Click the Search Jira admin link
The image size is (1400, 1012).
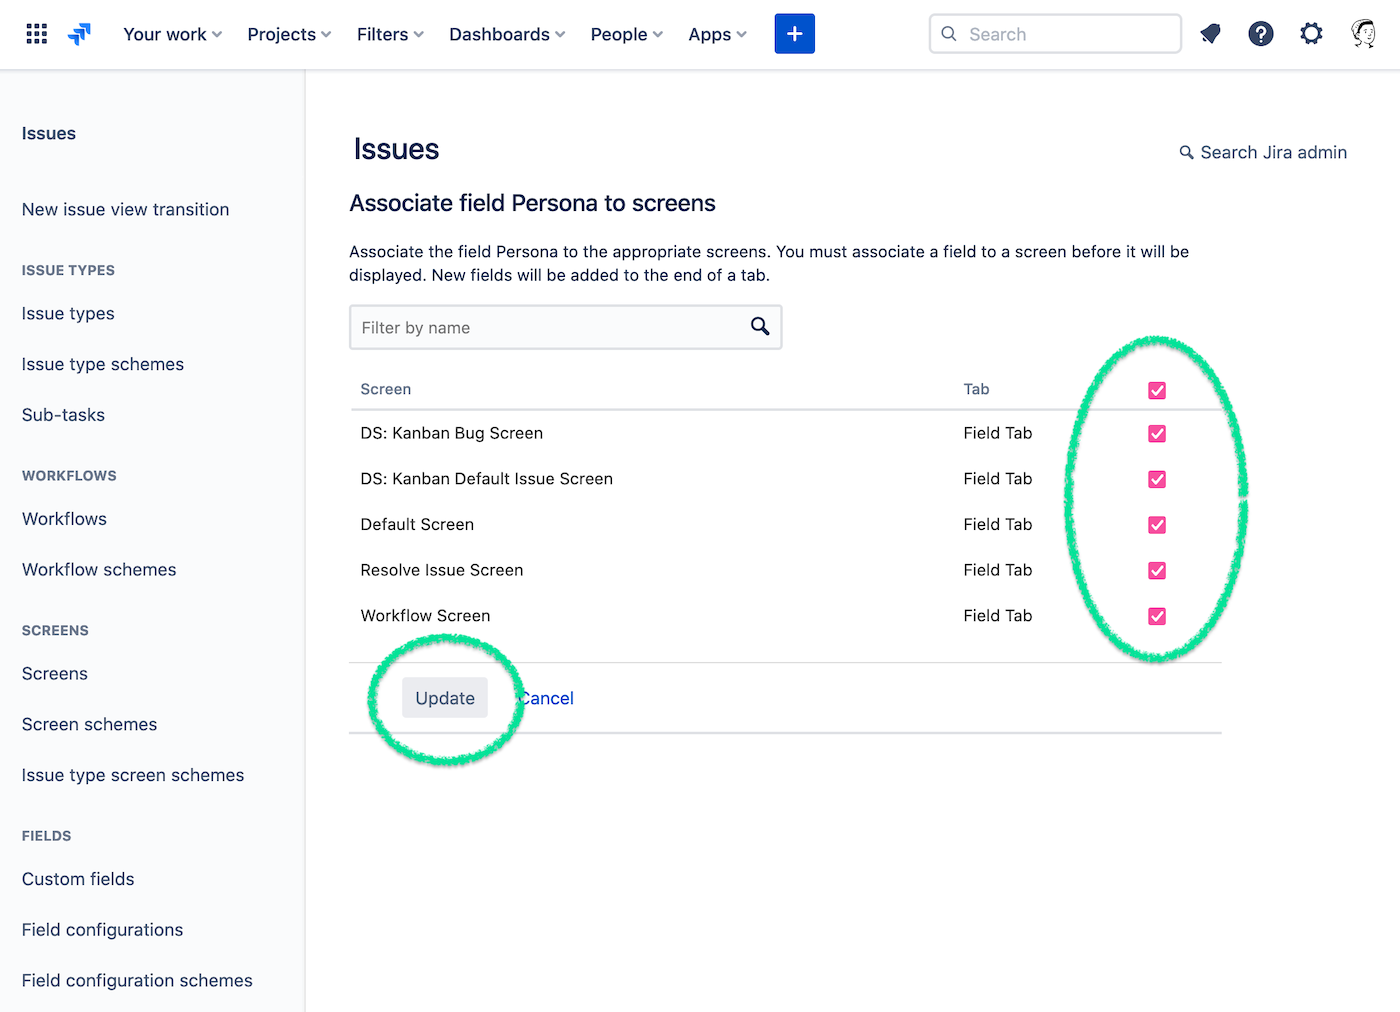coord(1263,152)
